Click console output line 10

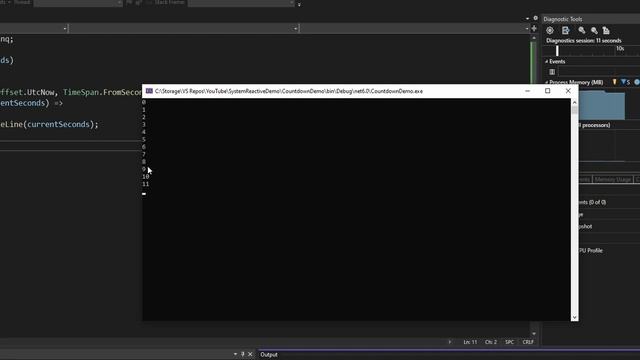(x=146, y=177)
